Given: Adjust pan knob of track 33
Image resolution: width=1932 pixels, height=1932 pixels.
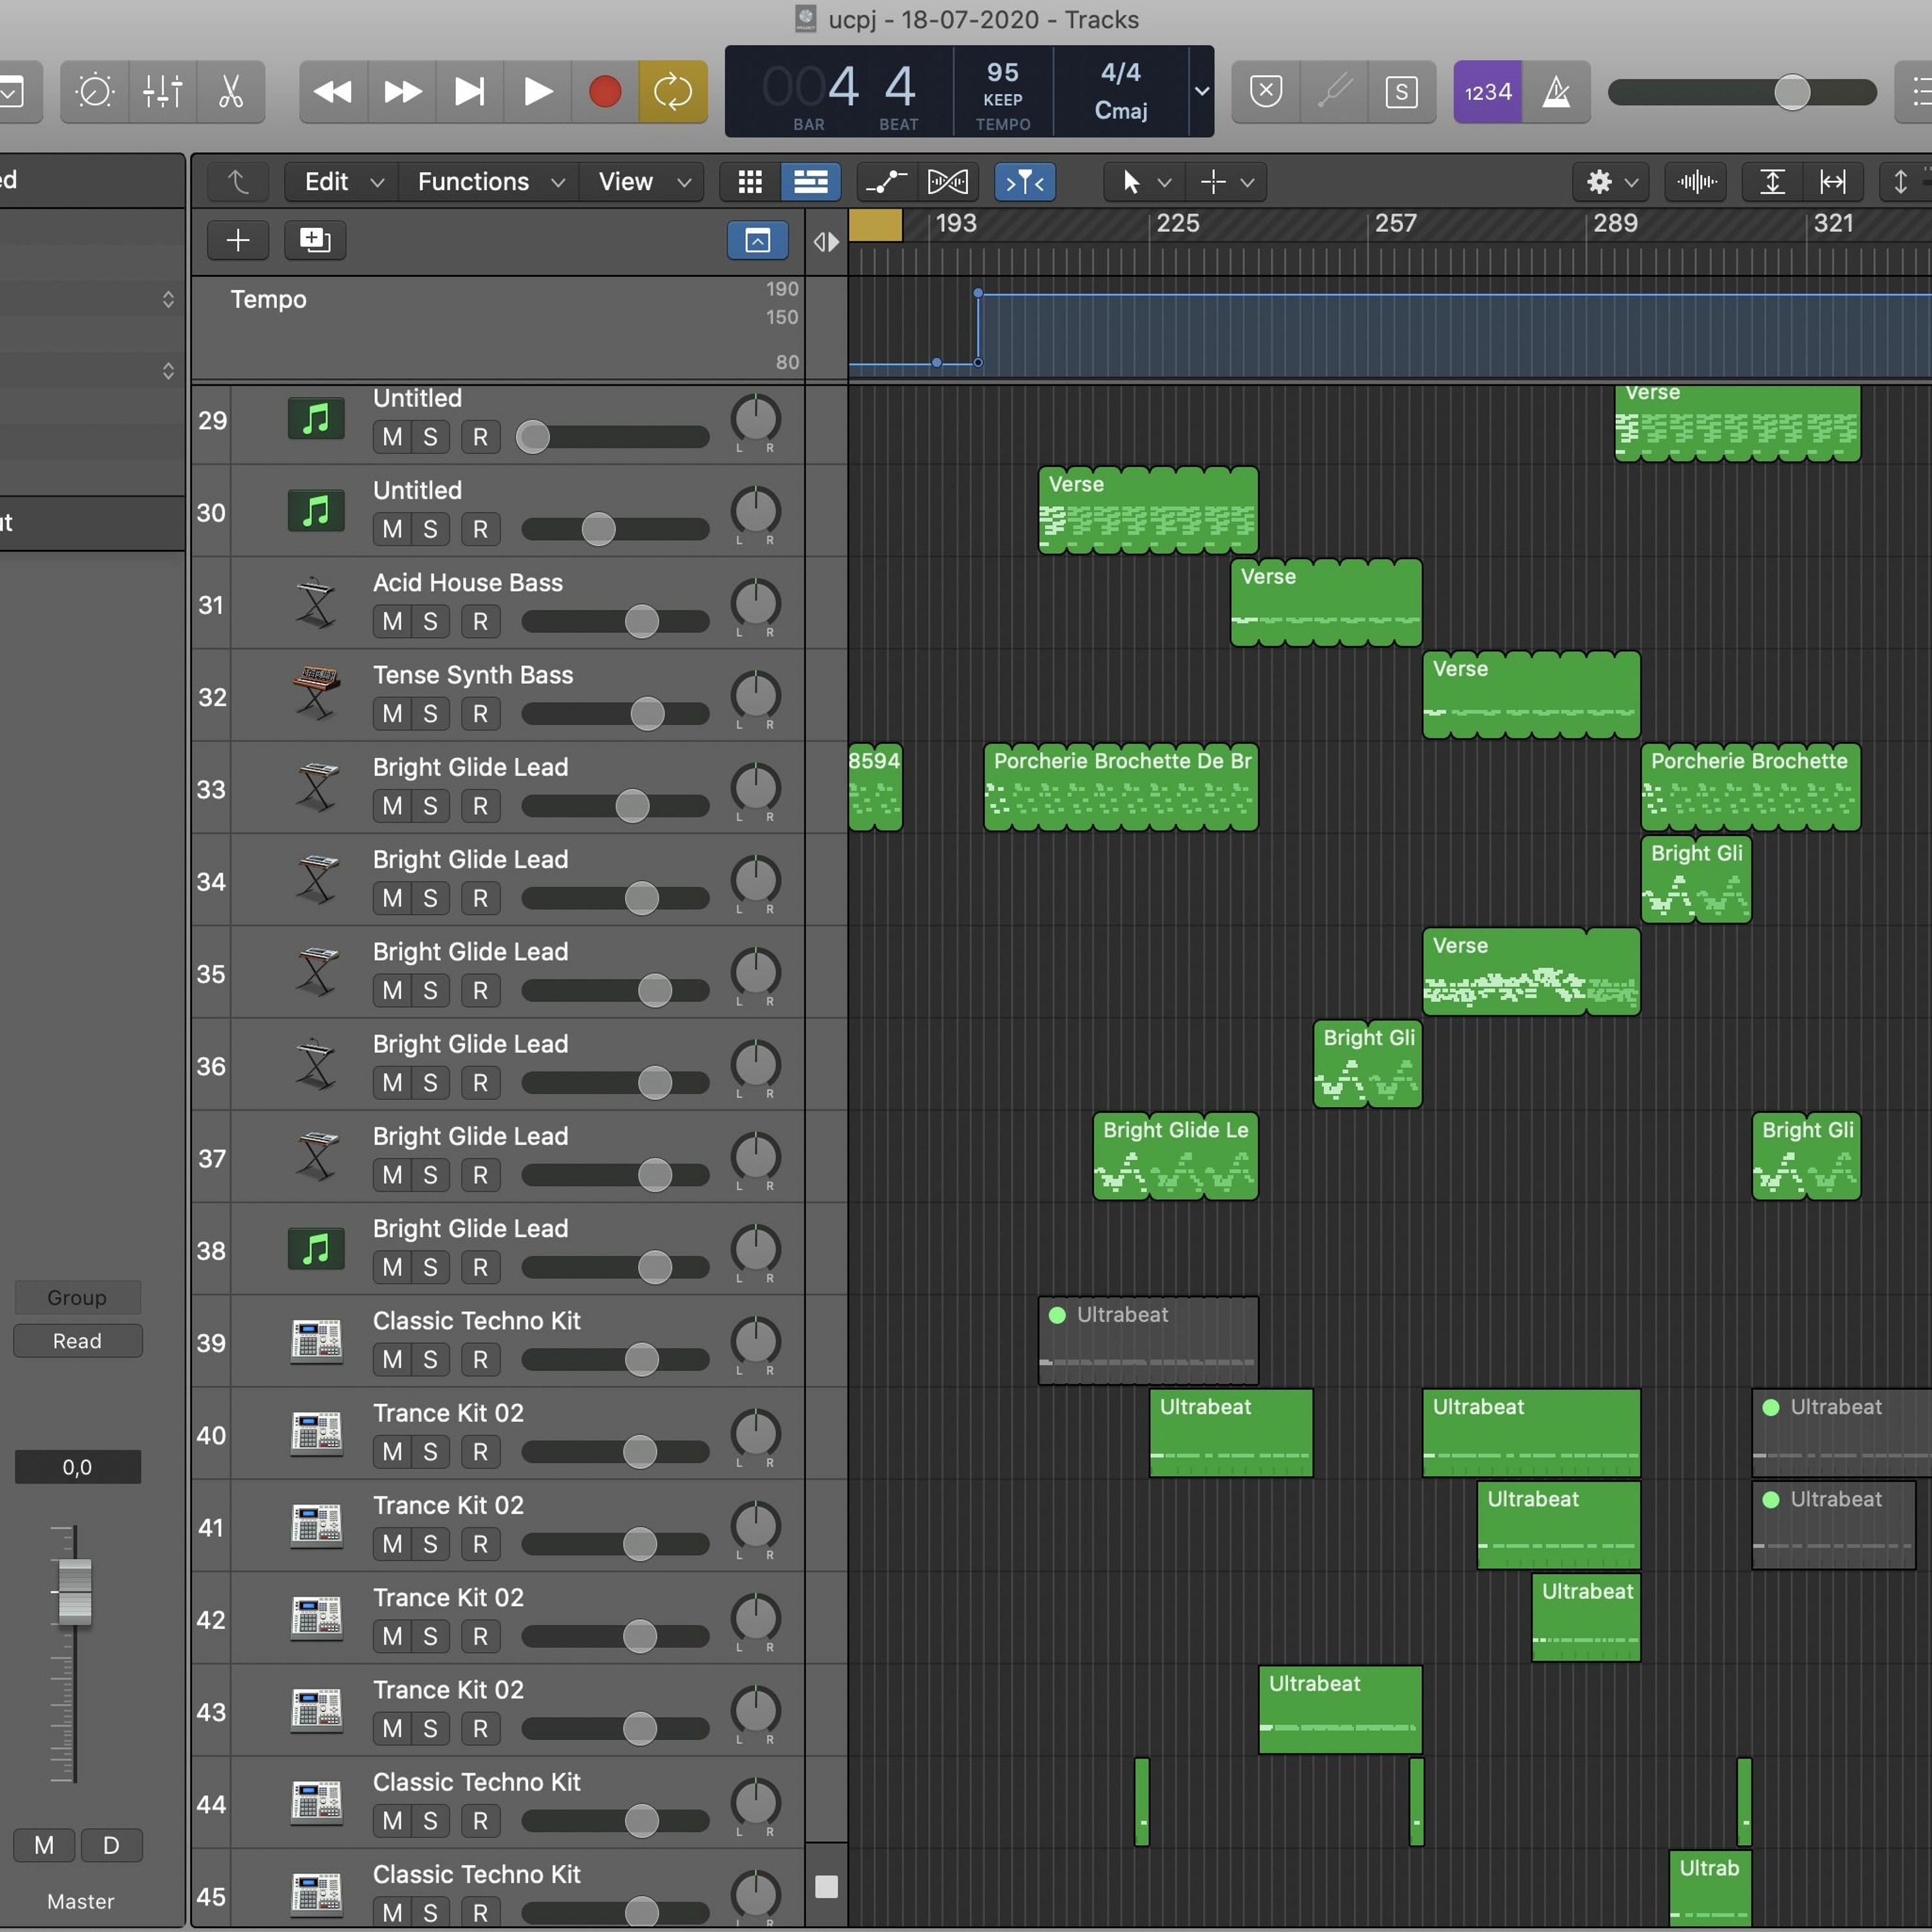Looking at the screenshot, I should click(756, 787).
